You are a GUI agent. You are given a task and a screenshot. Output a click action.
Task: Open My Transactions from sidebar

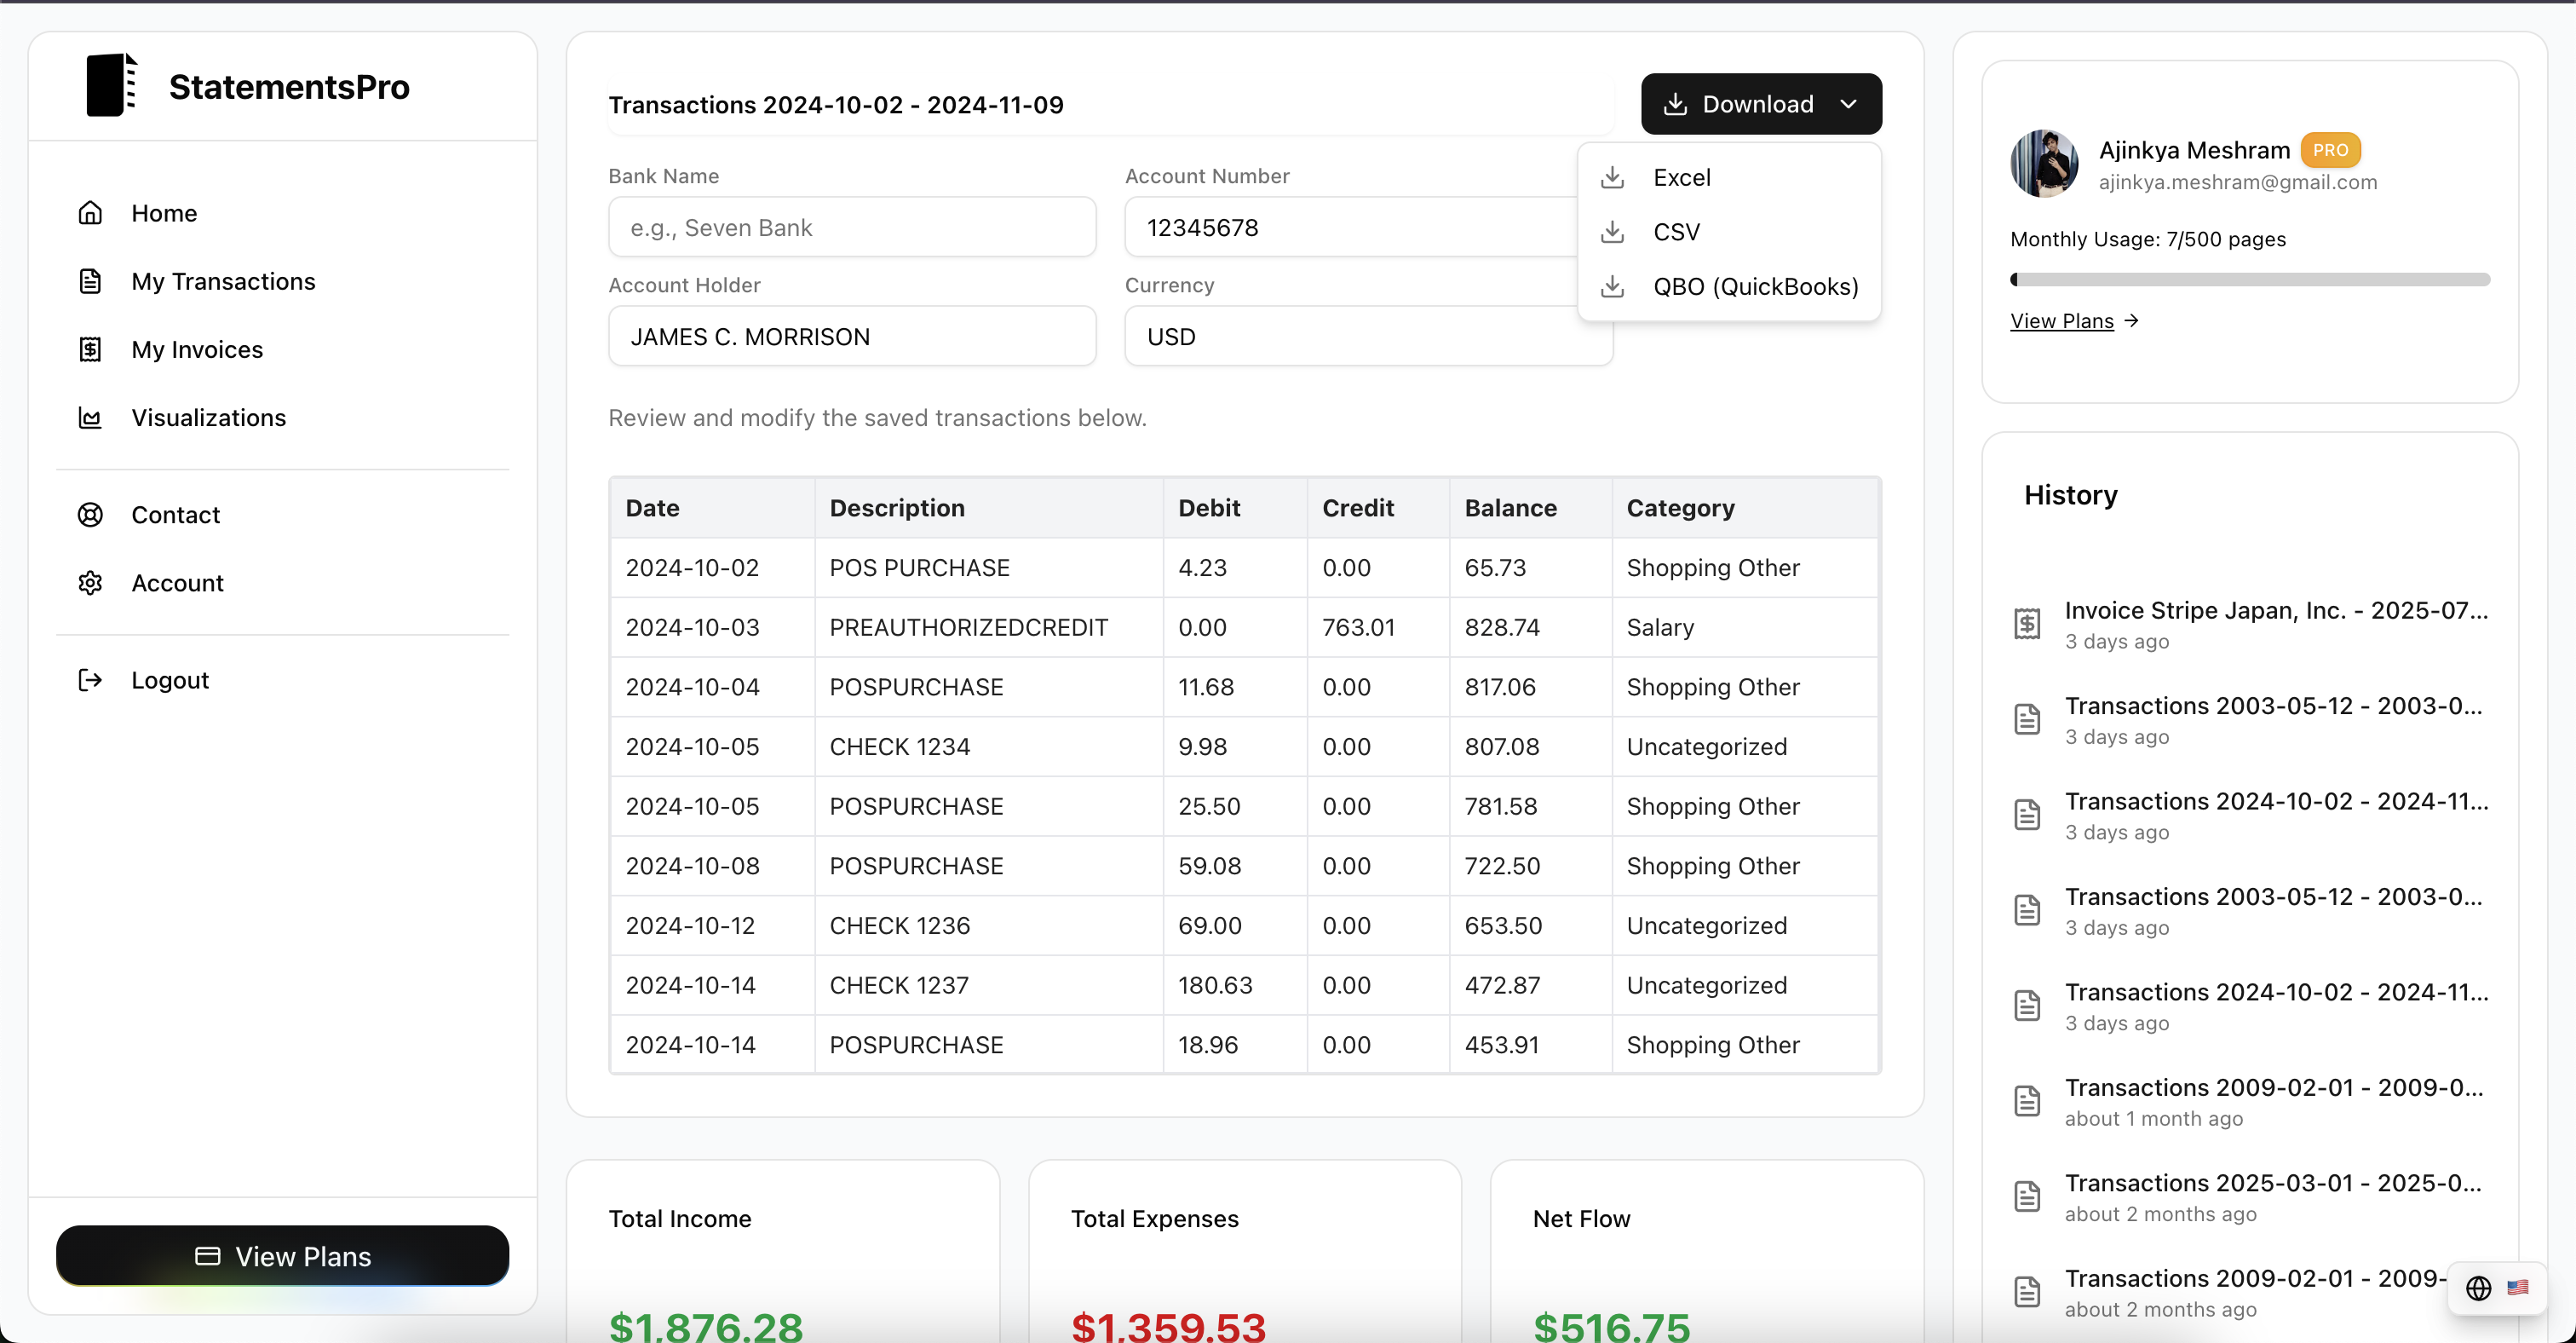[x=223, y=281]
